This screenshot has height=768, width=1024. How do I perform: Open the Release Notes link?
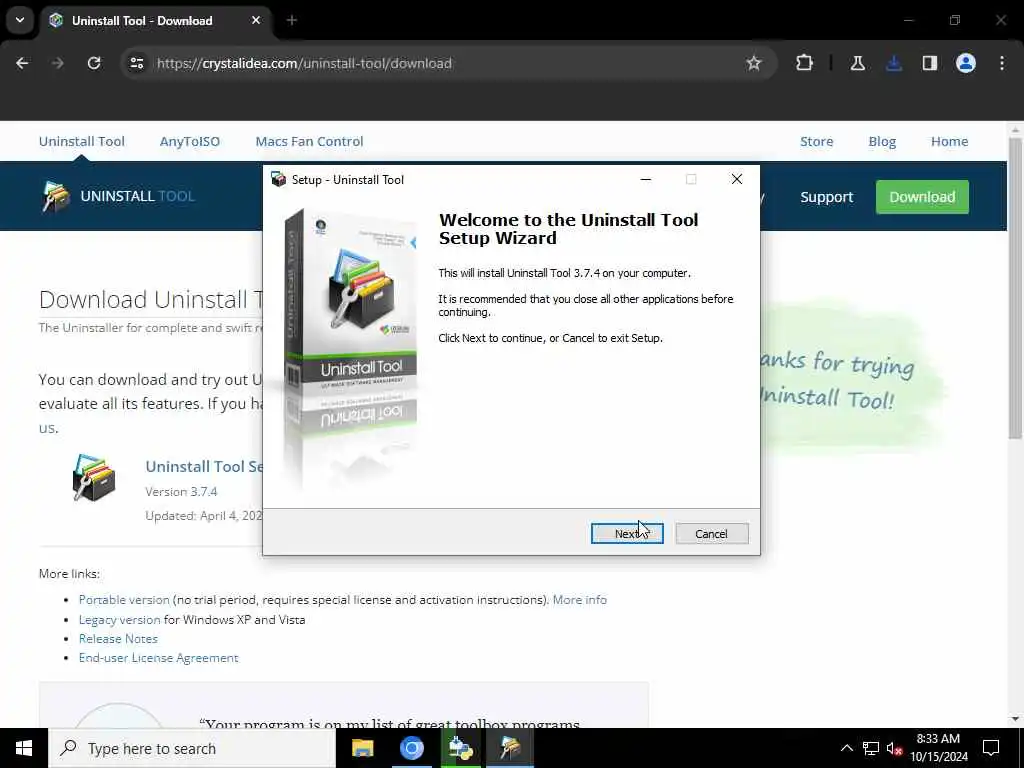[118, 639]
